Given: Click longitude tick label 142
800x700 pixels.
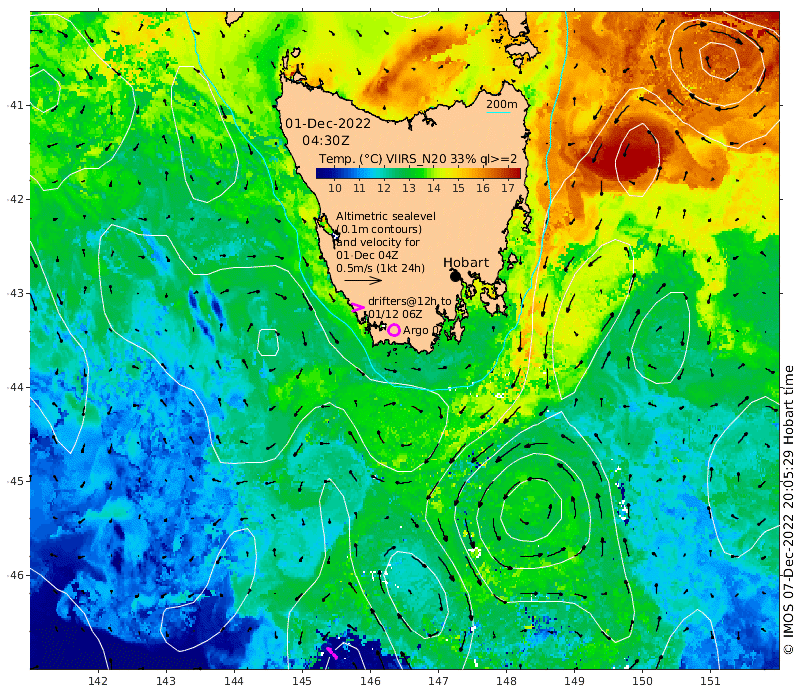Looking at the screenshot, I should point(98,681).
